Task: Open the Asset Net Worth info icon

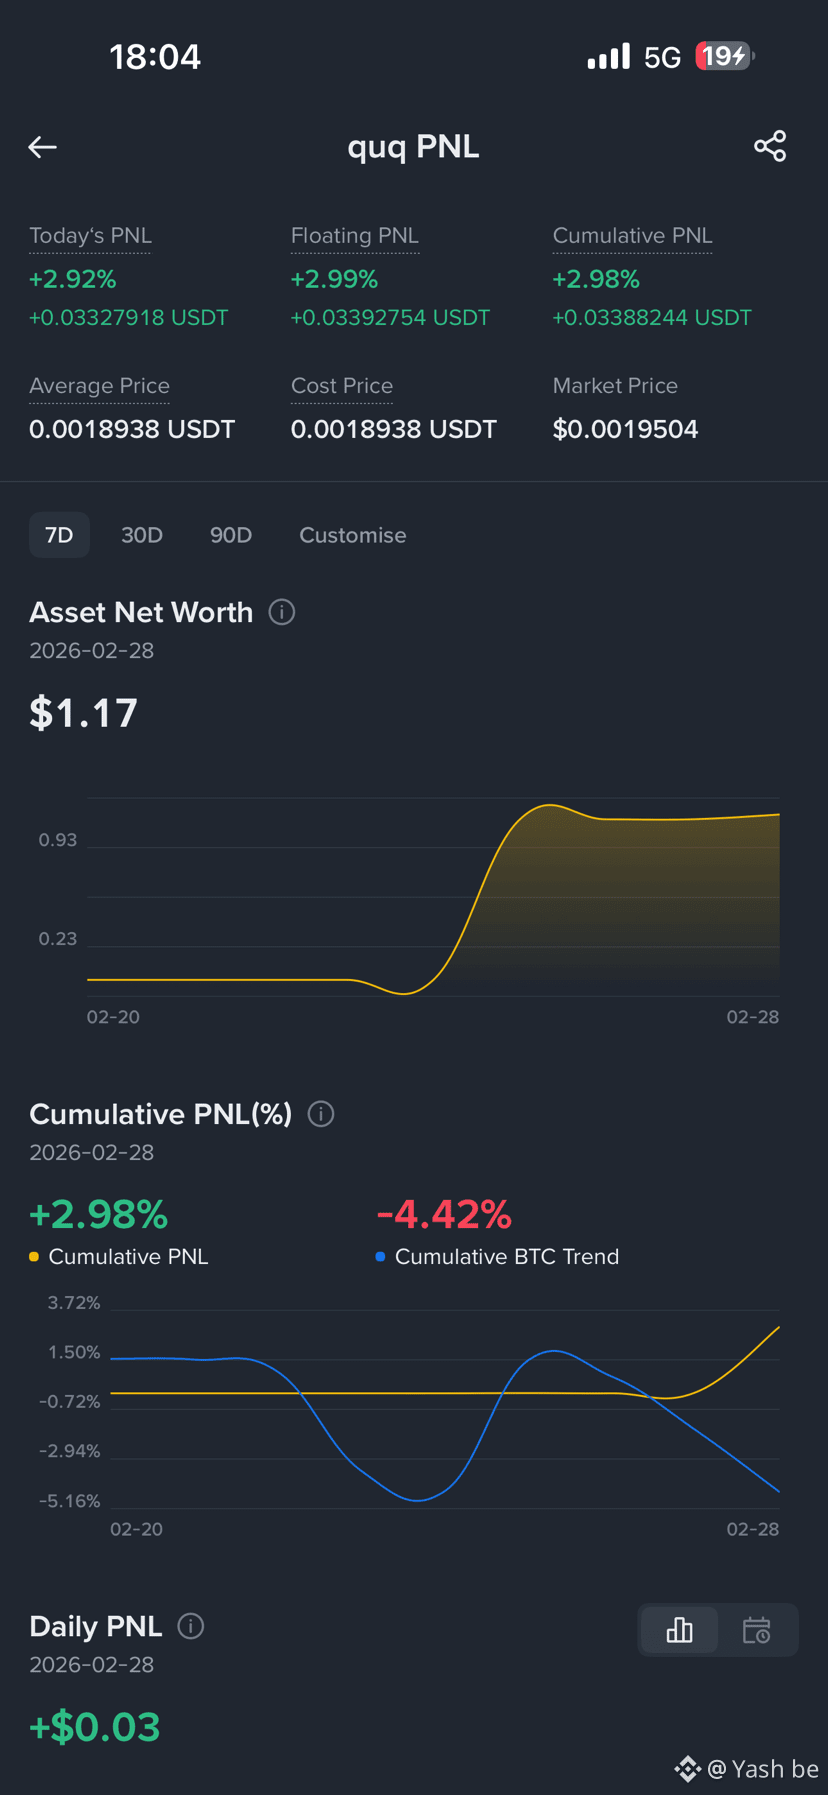Action: point(282,612)
